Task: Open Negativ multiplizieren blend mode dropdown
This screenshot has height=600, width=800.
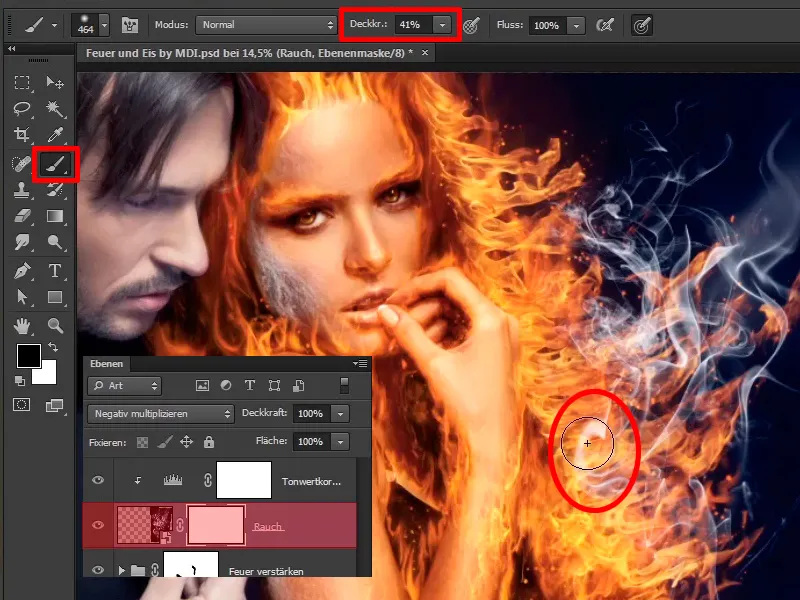Action: pyautogui.click(x=161, y=414)
